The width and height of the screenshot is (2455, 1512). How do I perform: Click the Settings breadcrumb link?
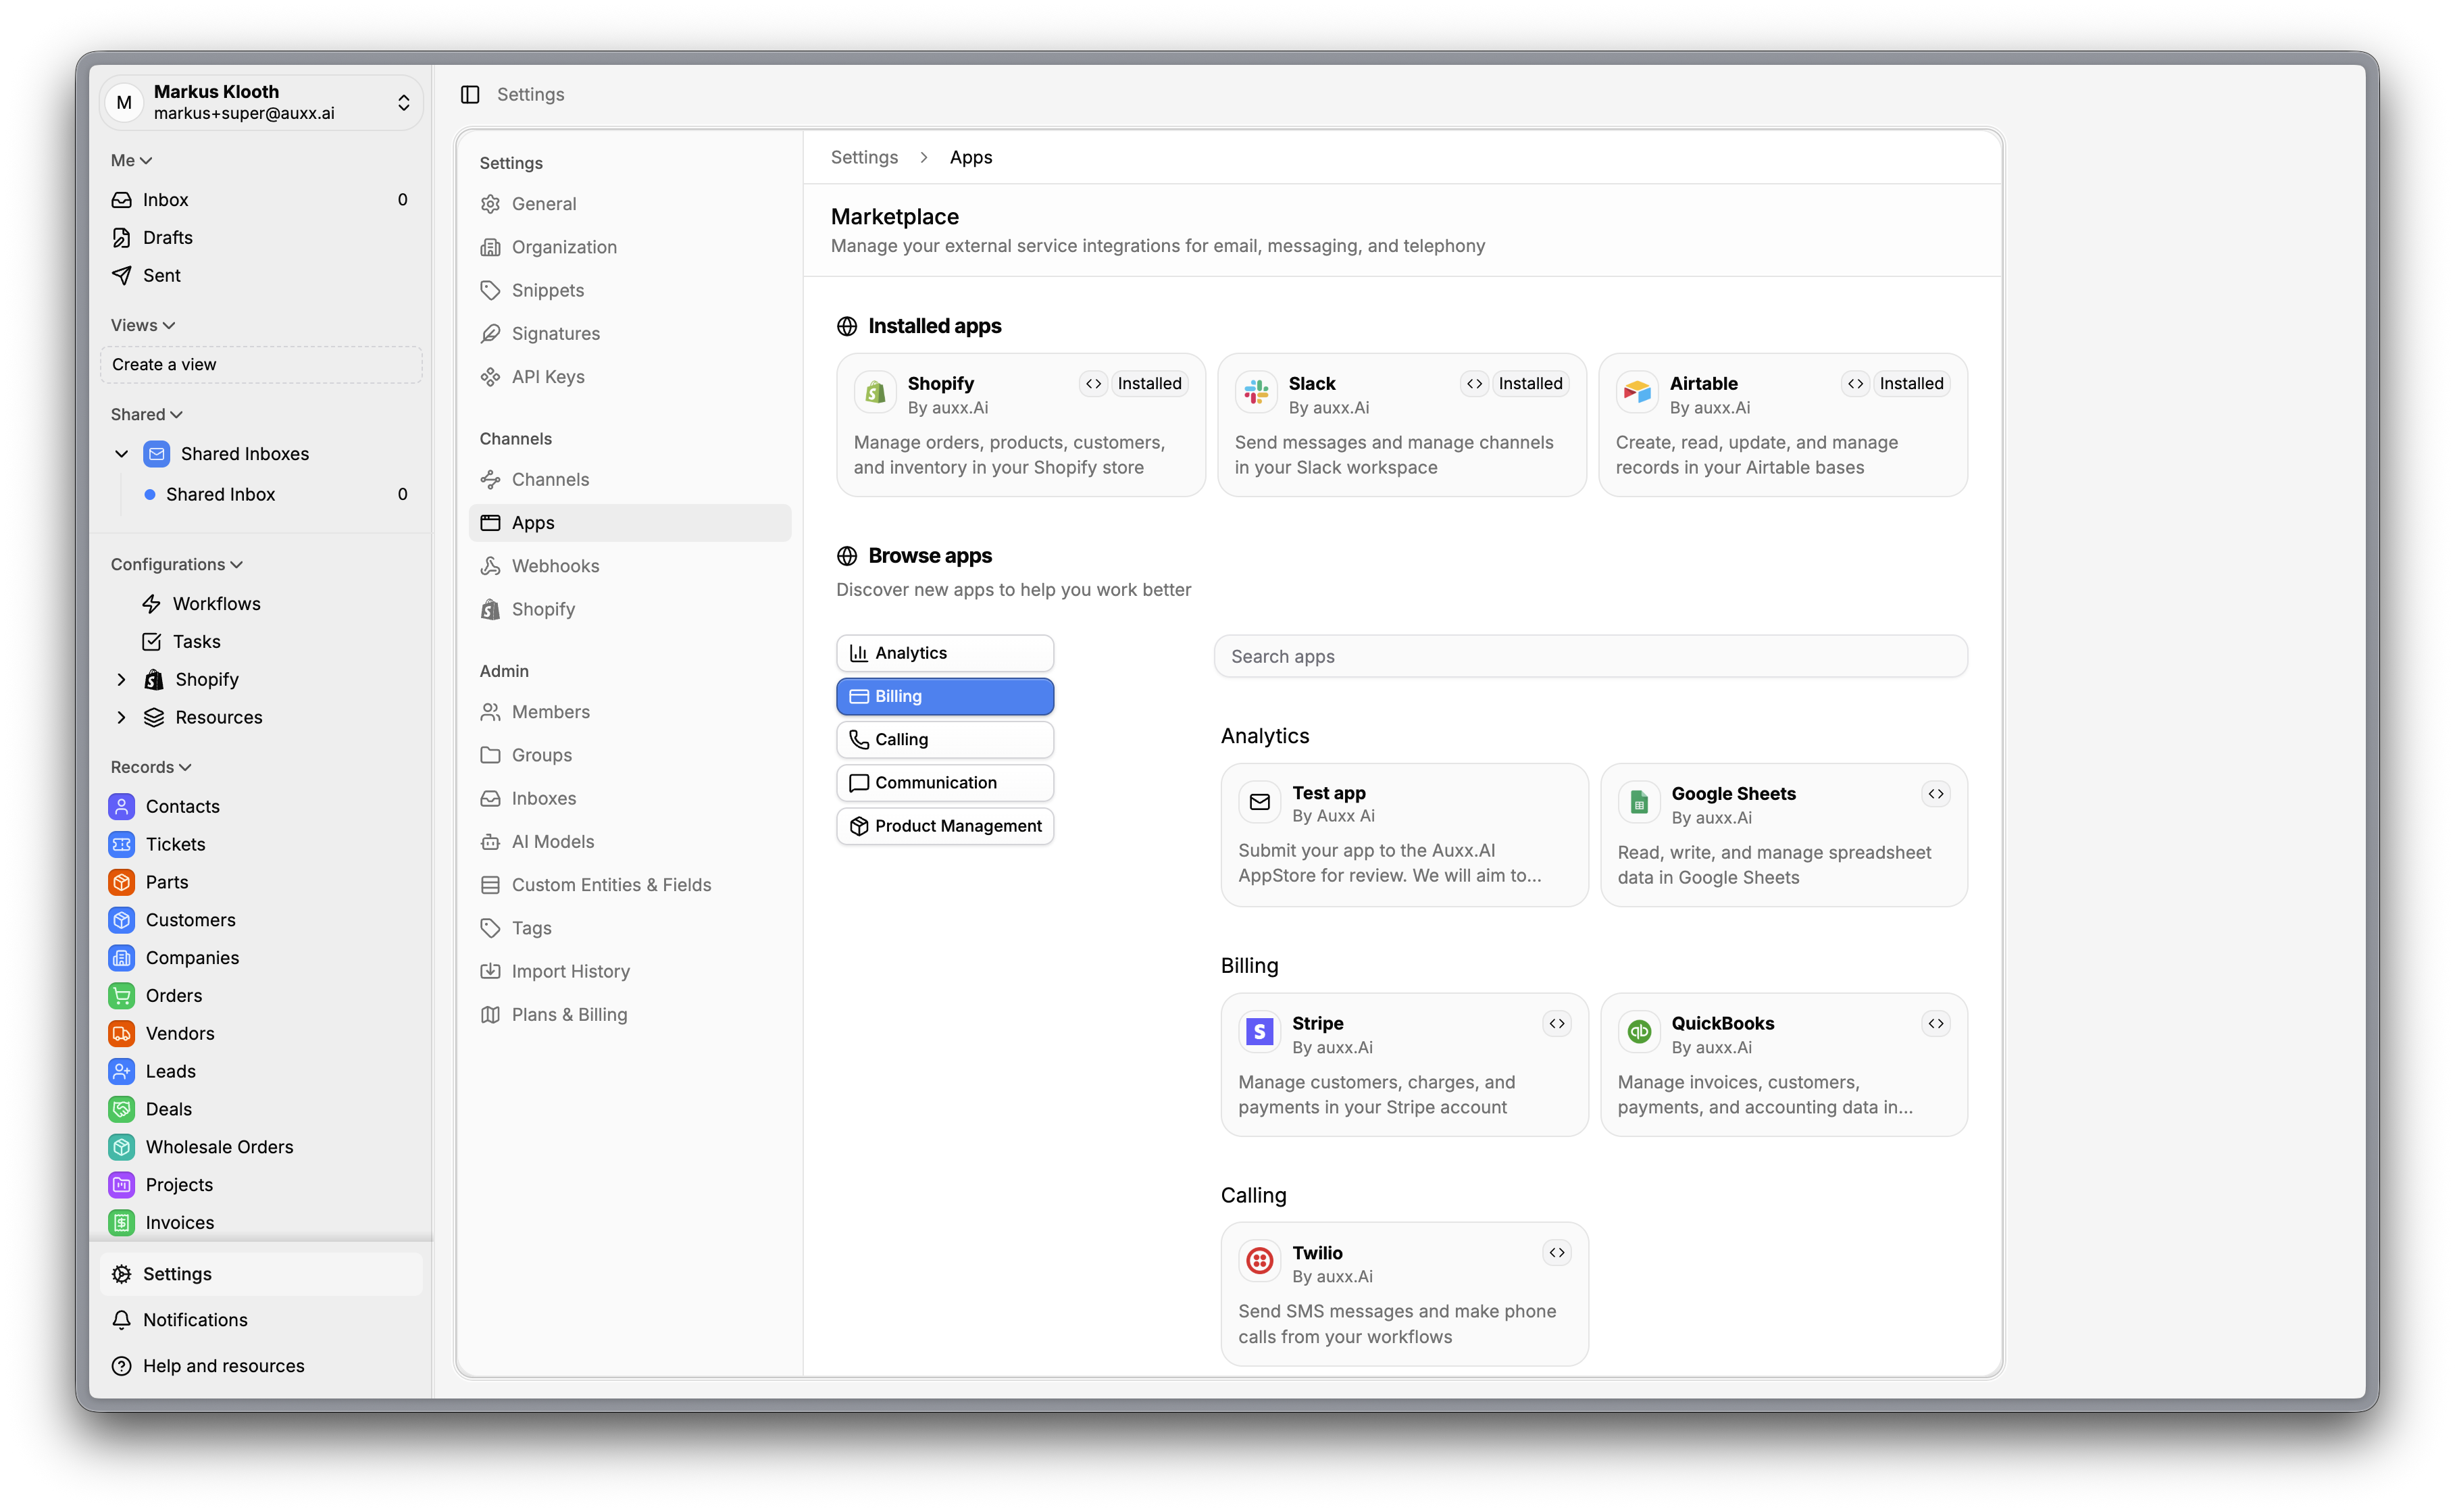tap(864, 157)
